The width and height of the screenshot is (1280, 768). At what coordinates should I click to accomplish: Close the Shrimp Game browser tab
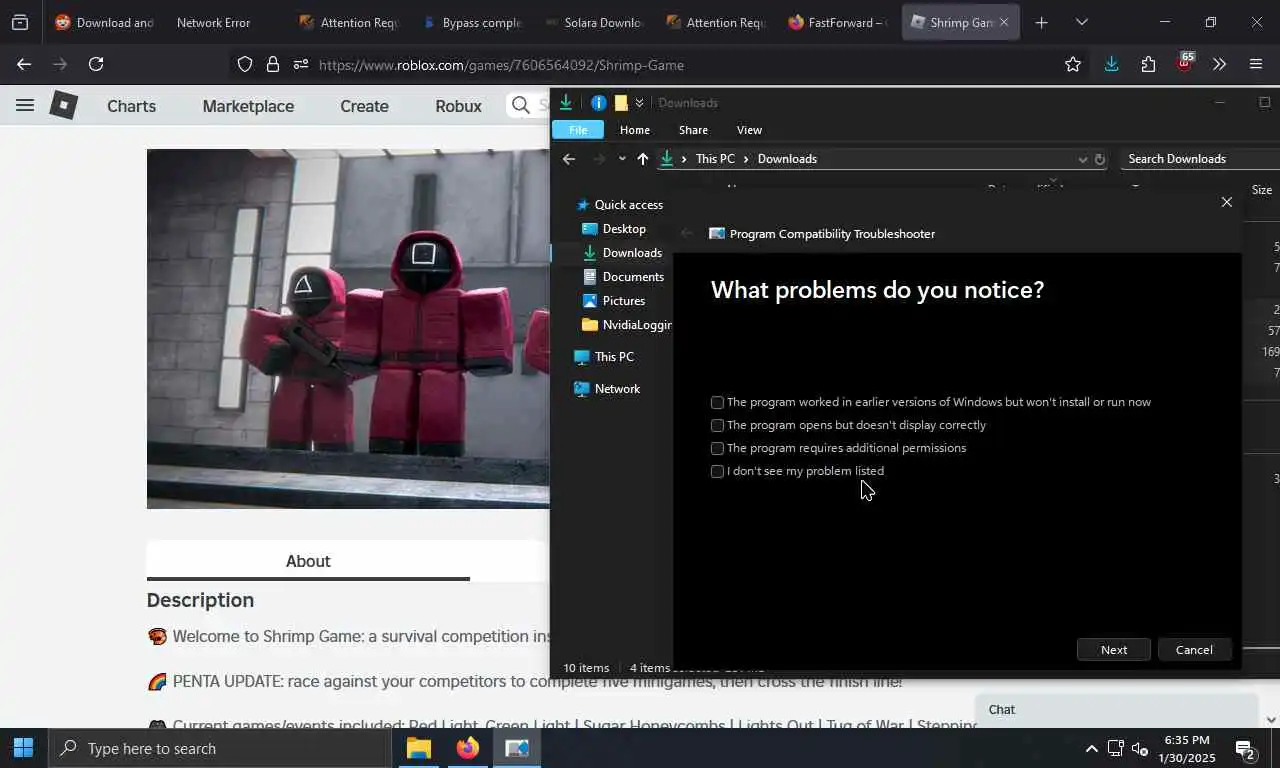pyautogui.click(x=1004, y=22)
